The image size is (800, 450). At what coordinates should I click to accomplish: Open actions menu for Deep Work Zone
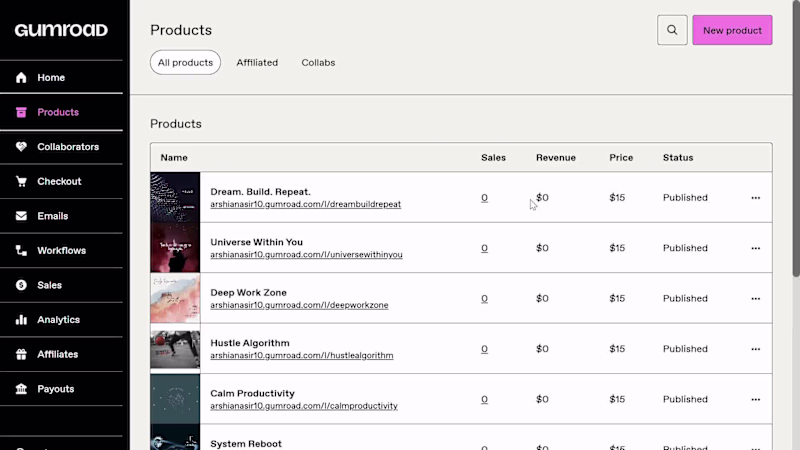point(756,299)
